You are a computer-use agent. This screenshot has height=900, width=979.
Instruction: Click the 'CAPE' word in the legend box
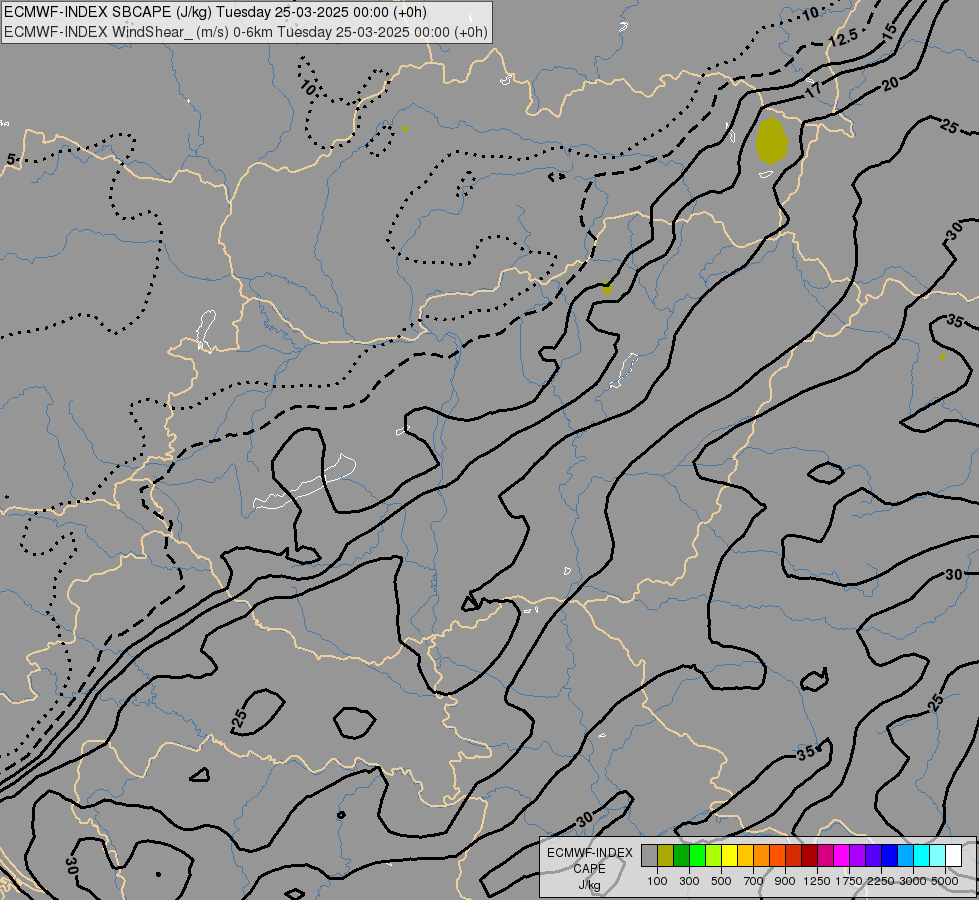pyautogui.click(x=589, y=869)
